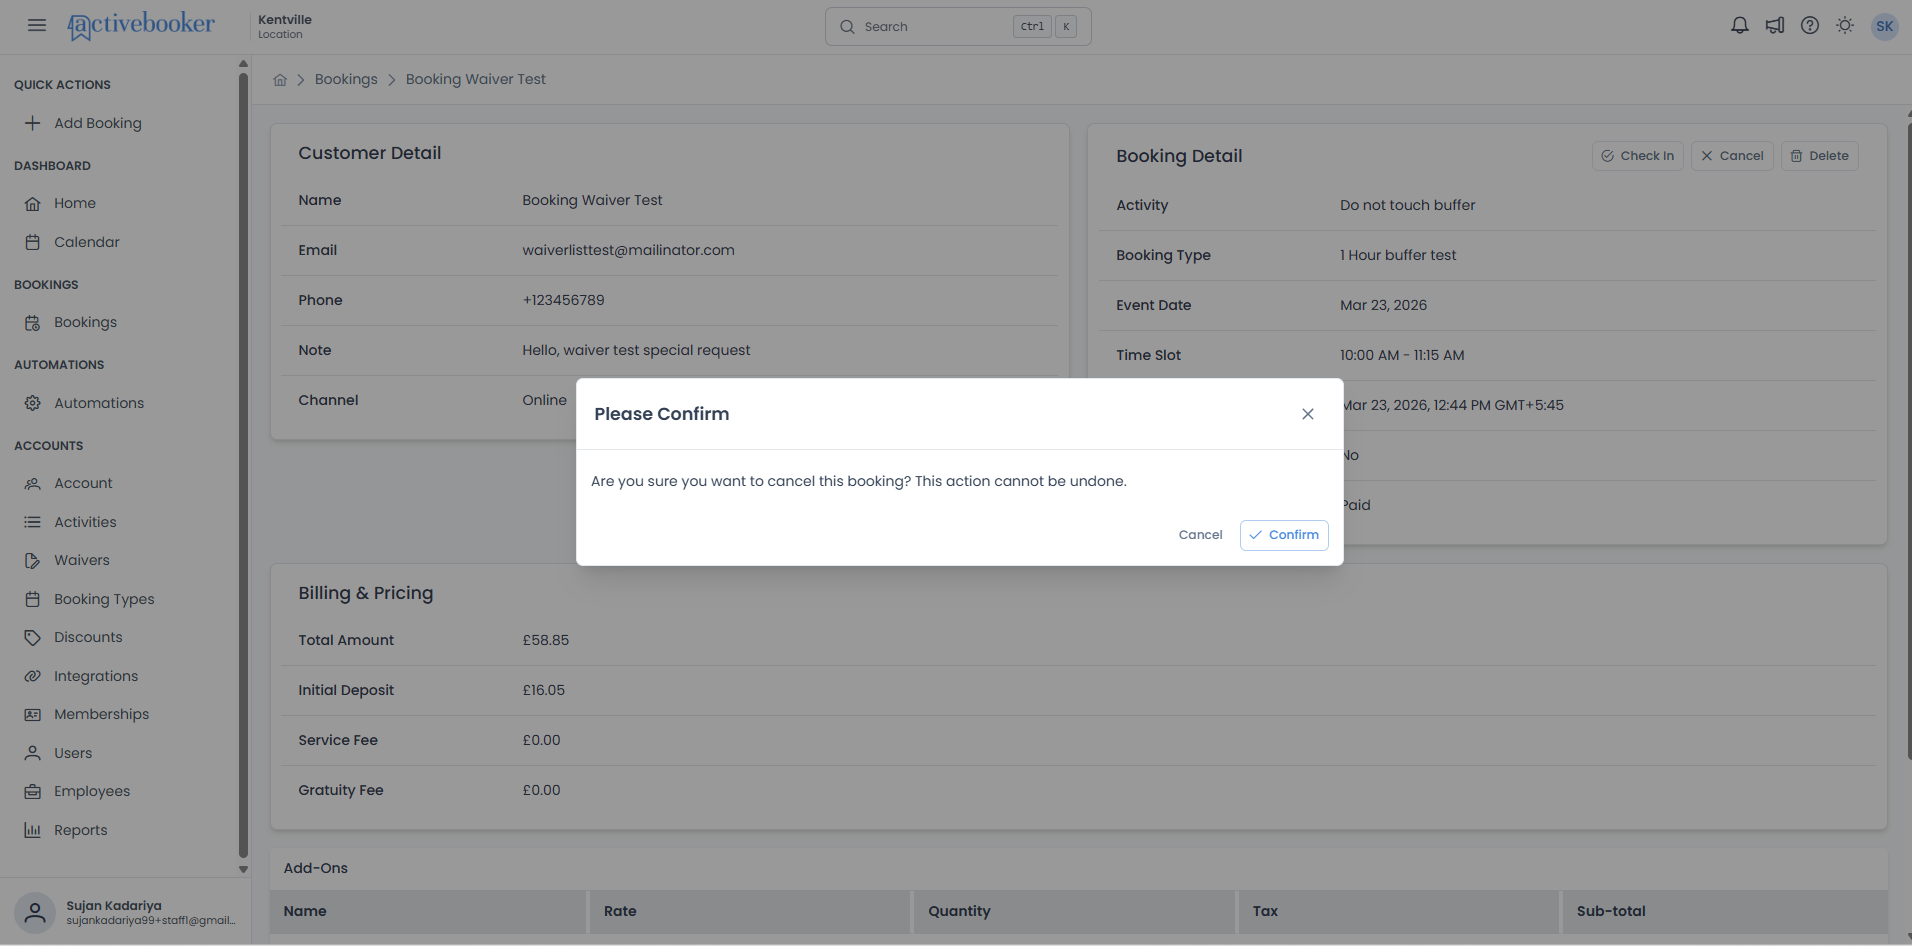Toggle light/dark theme sun icon
Viewport: 1912px width, 946px height.
1845,26
